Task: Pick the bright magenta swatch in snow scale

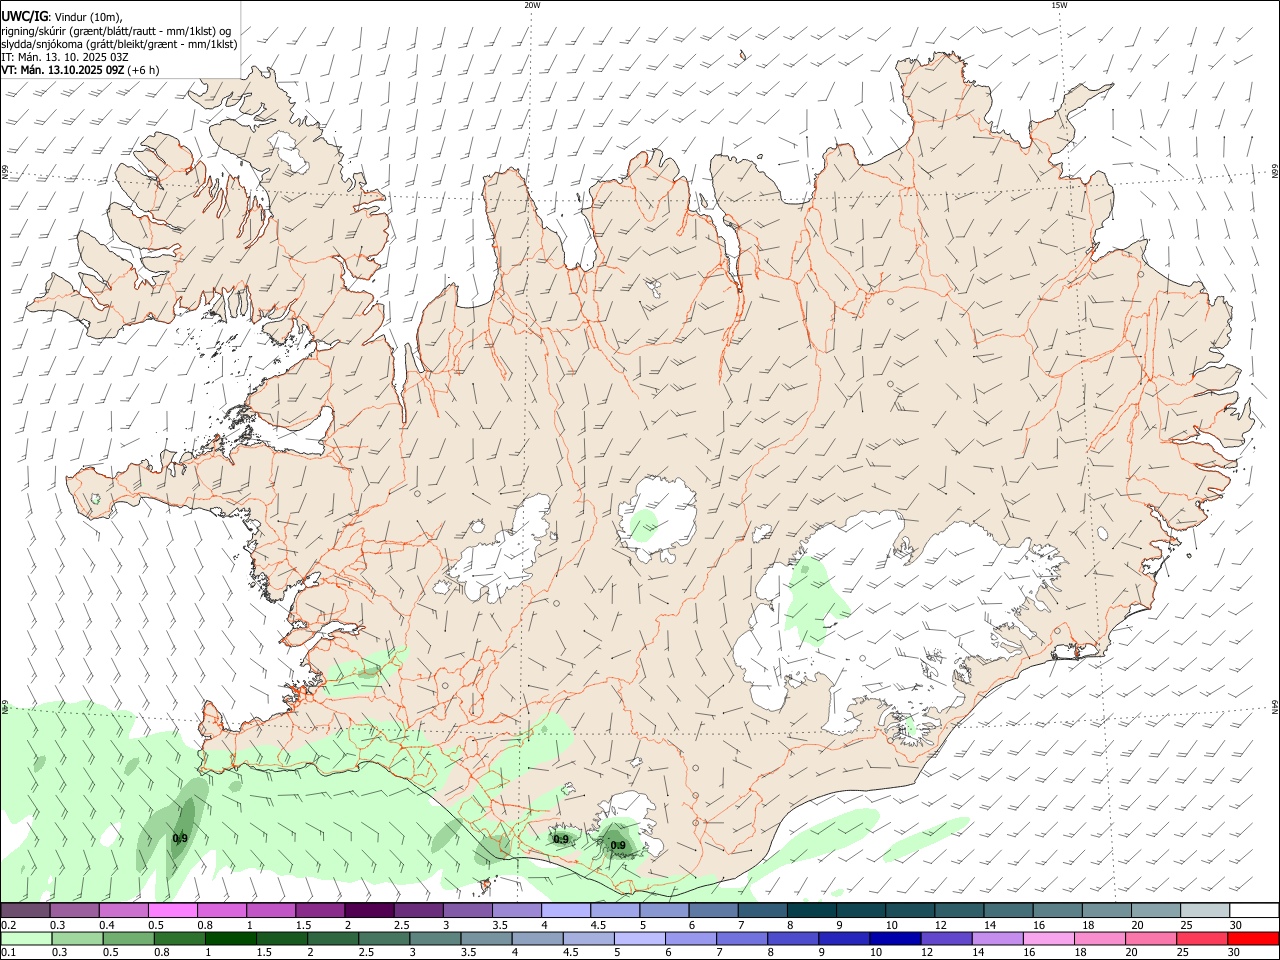Action: tap(173, 911)
